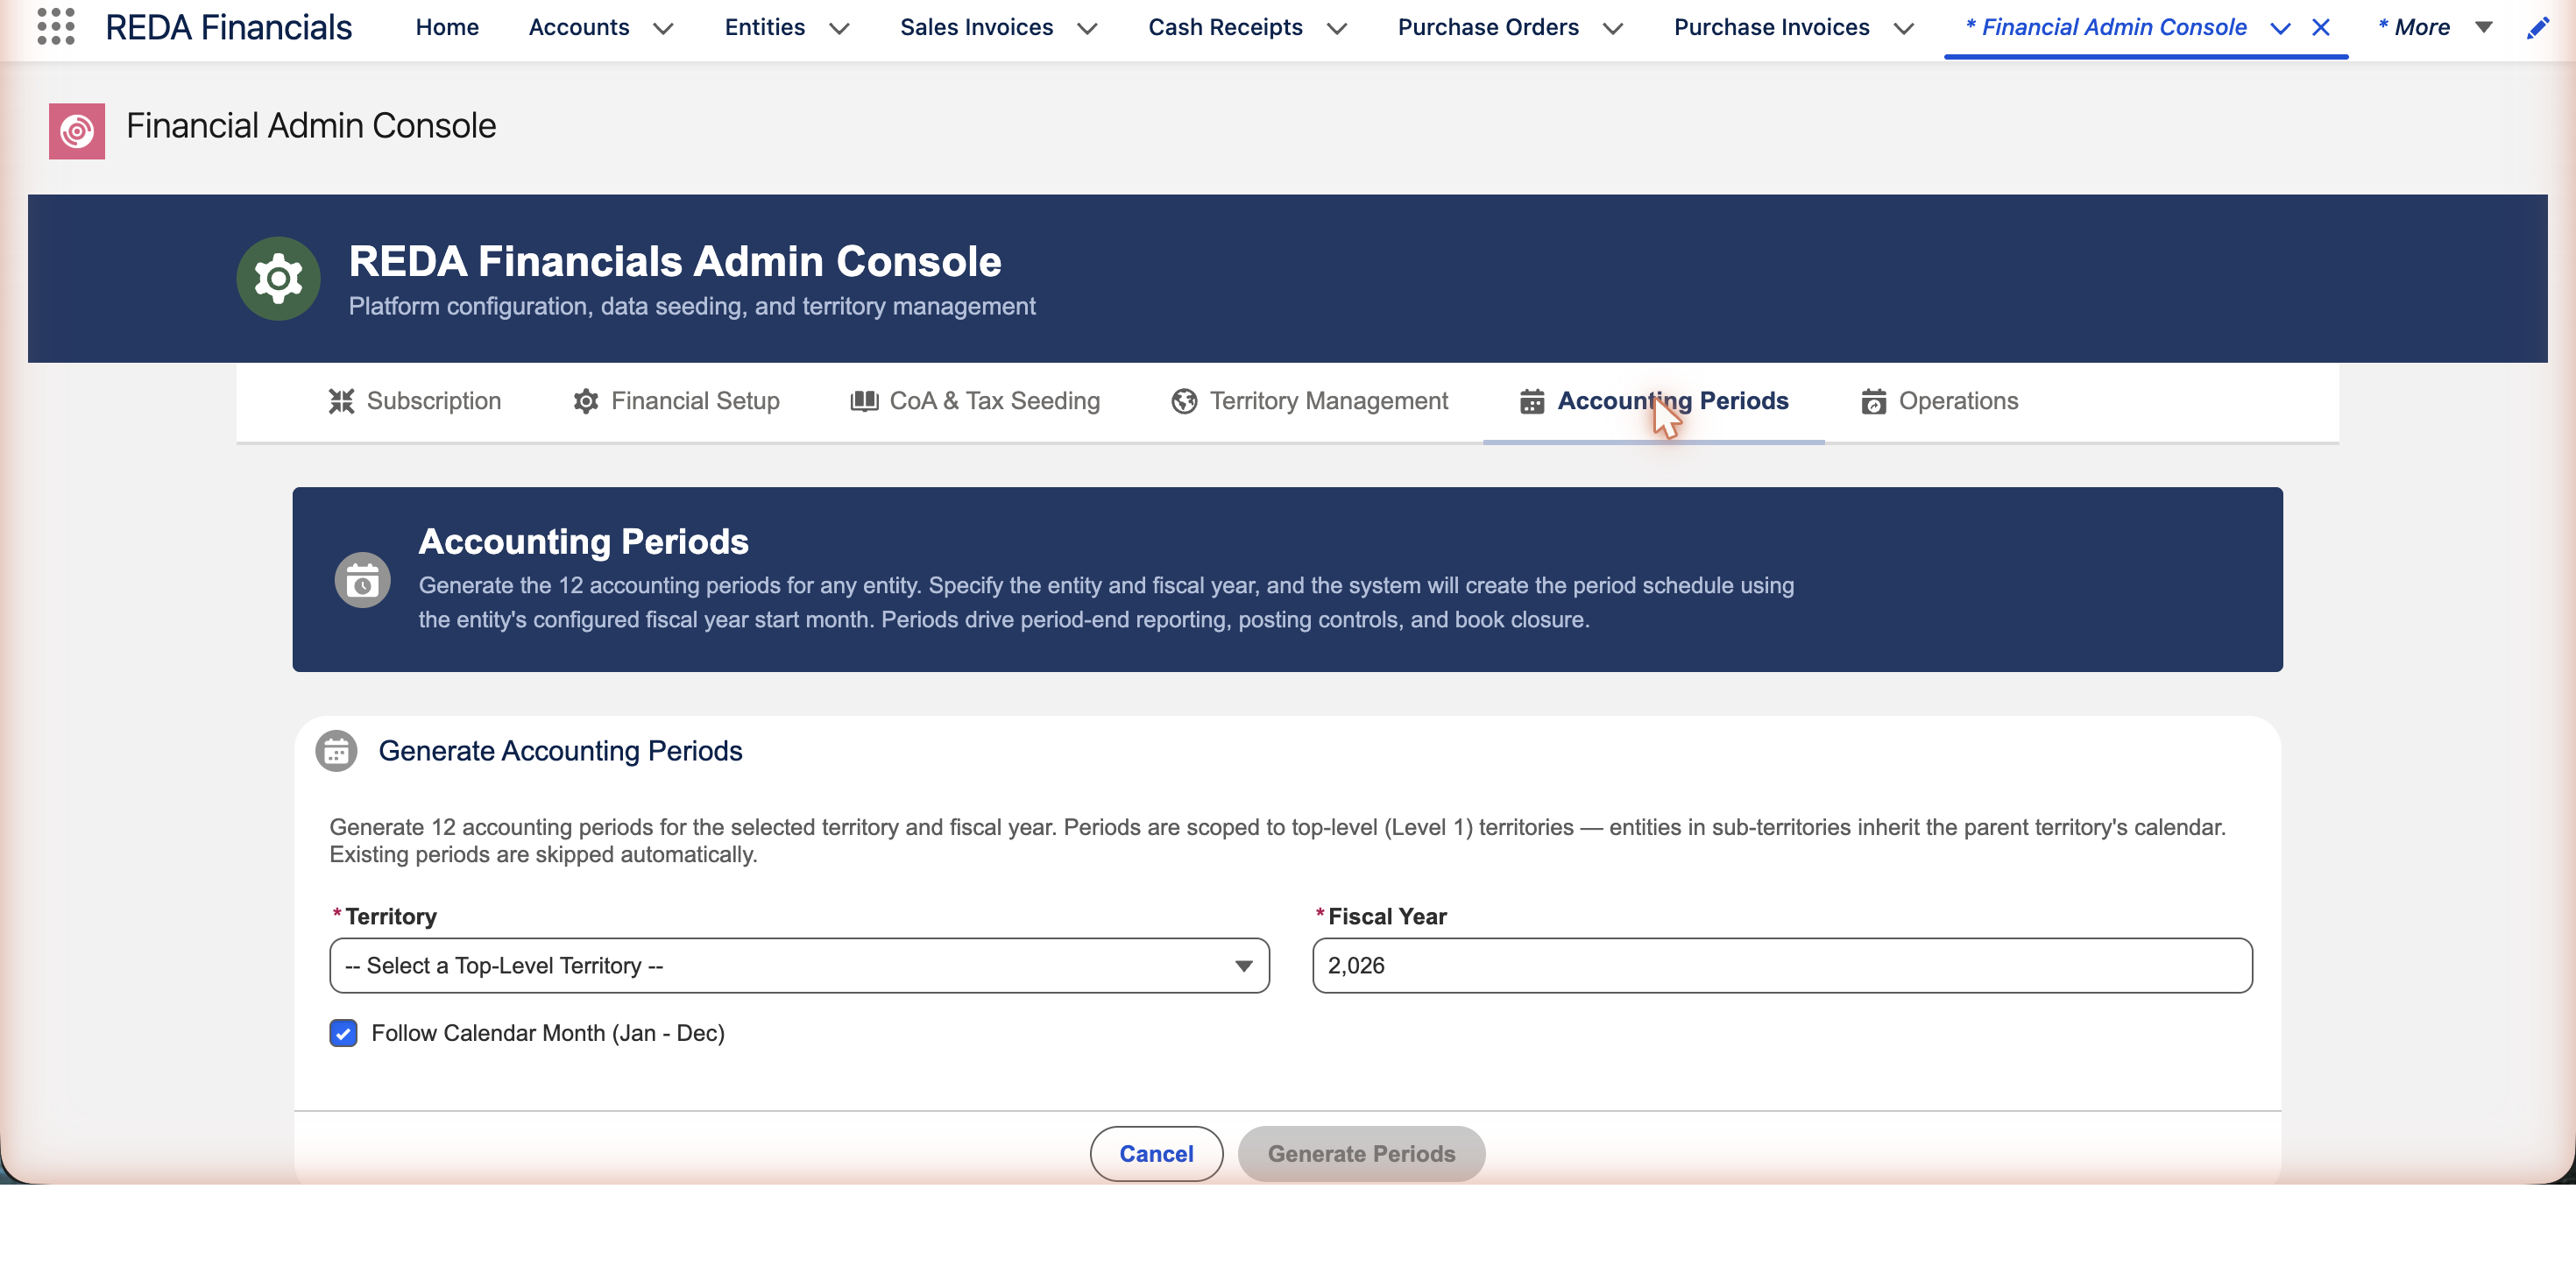Click the Territory Management globe icon
Viewport: 2576px width, 1288px height.
pos(1184,401)
